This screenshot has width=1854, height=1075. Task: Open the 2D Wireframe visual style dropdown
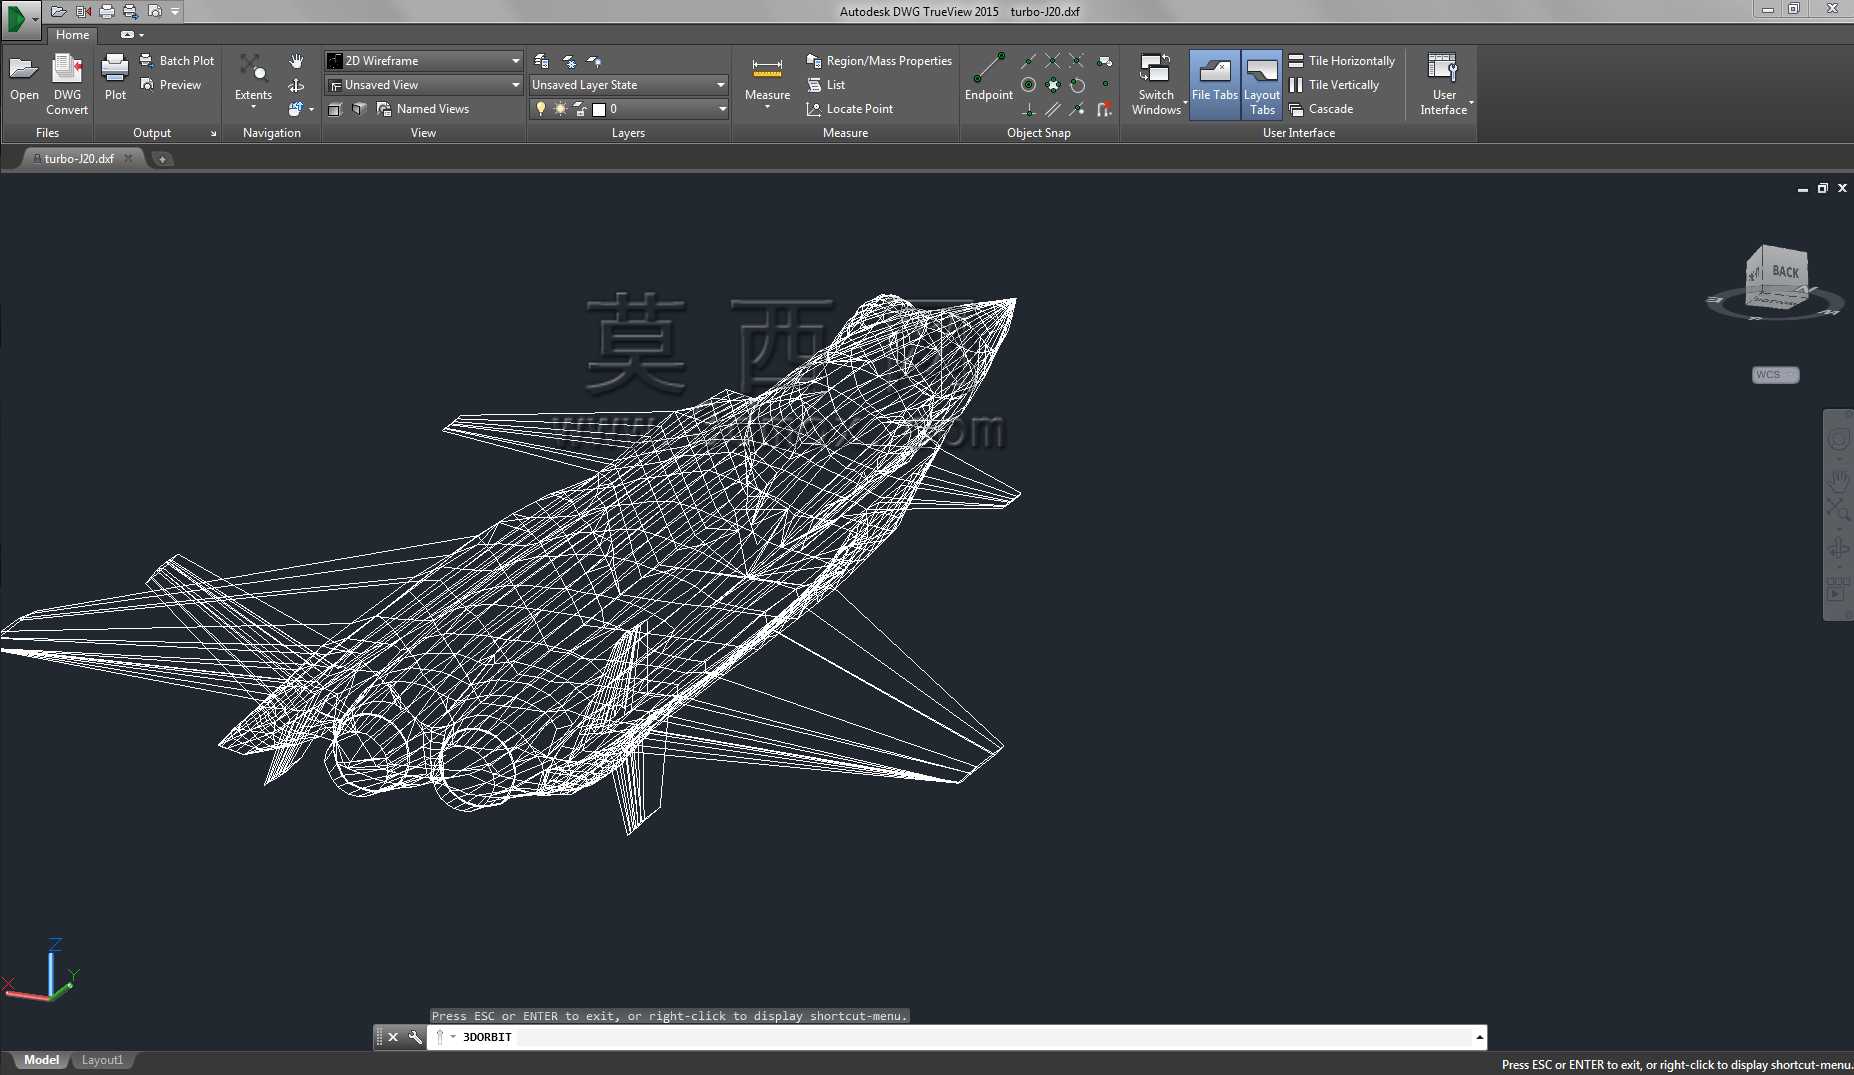[424, 61]
